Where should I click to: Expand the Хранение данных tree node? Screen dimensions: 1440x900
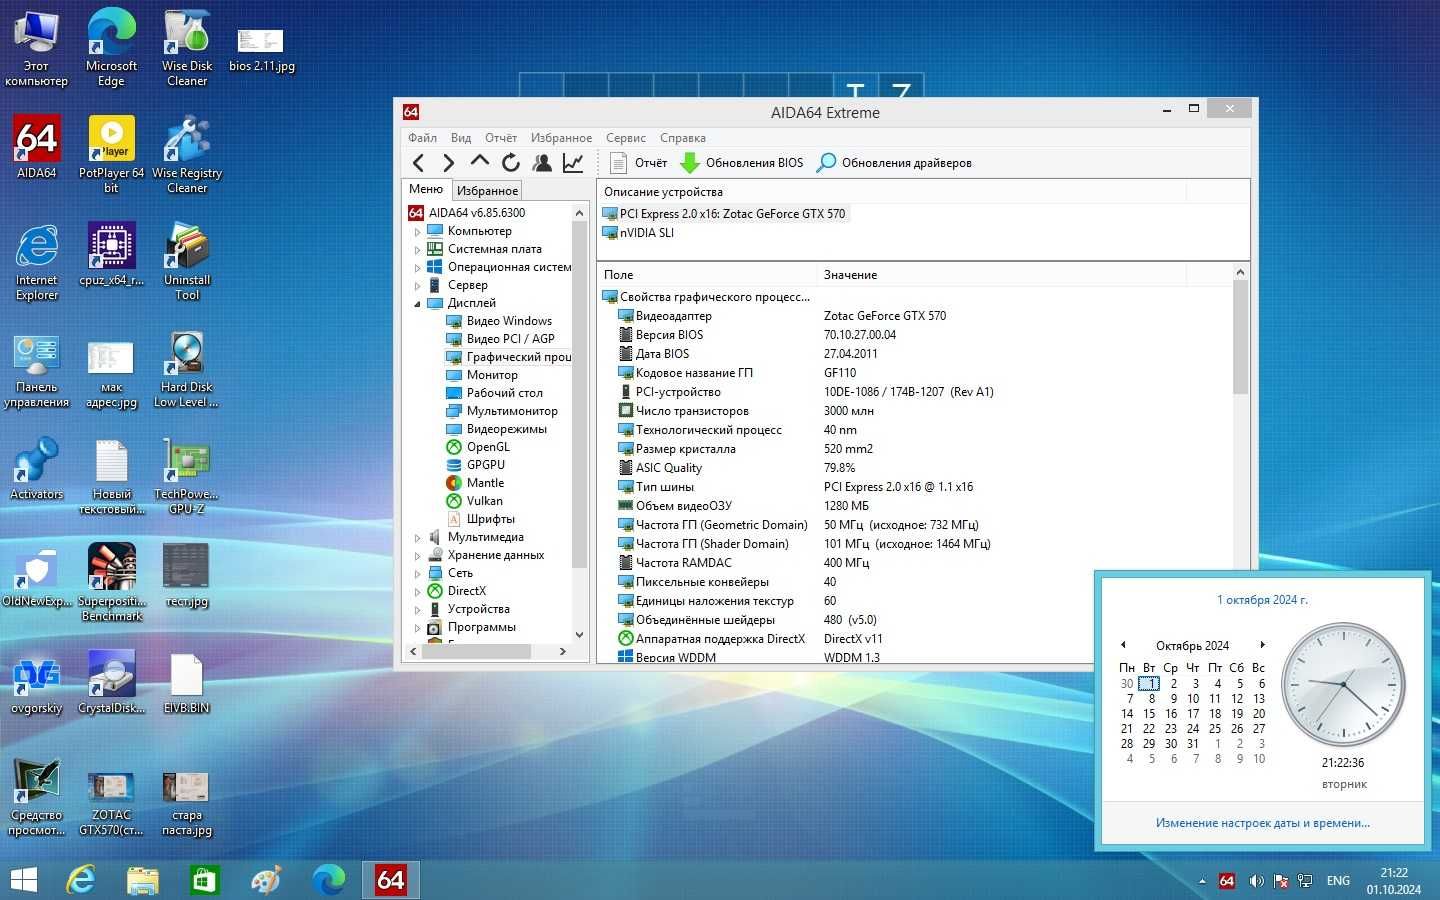(x=418, y=555)
